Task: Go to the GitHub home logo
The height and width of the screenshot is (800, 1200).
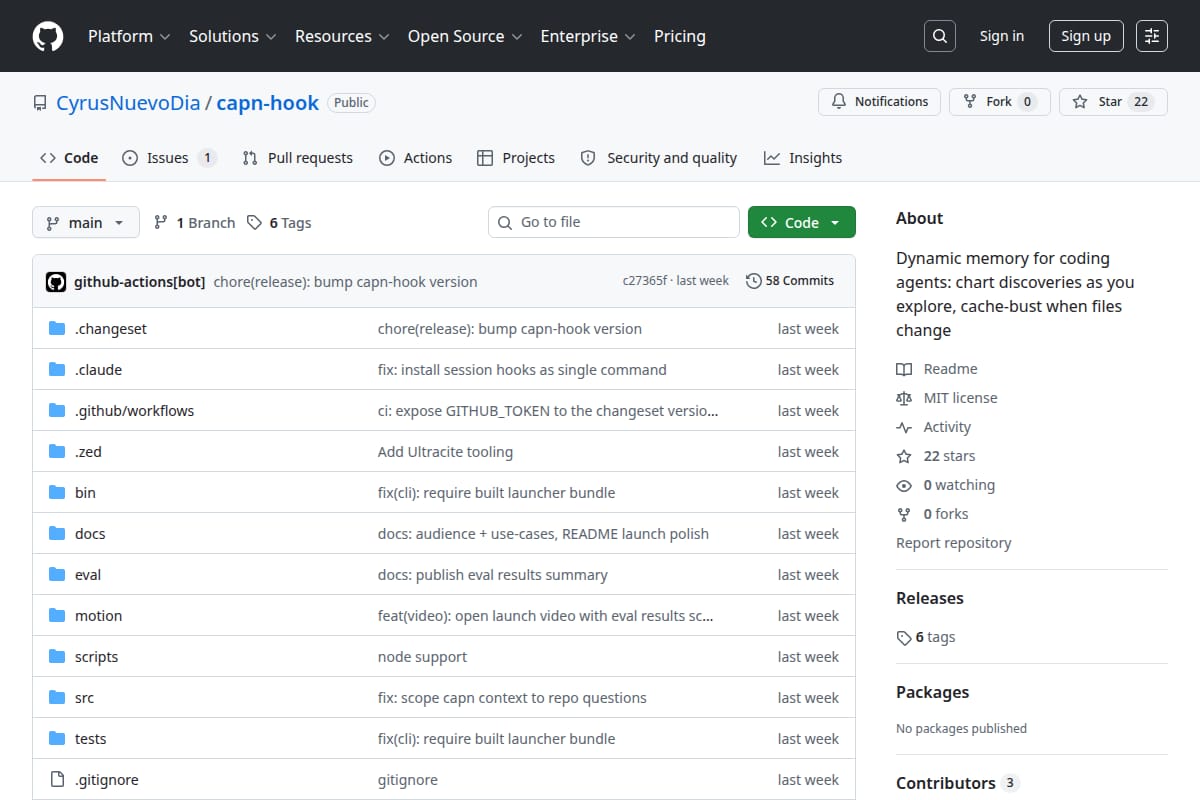Action: click(48, 36)
